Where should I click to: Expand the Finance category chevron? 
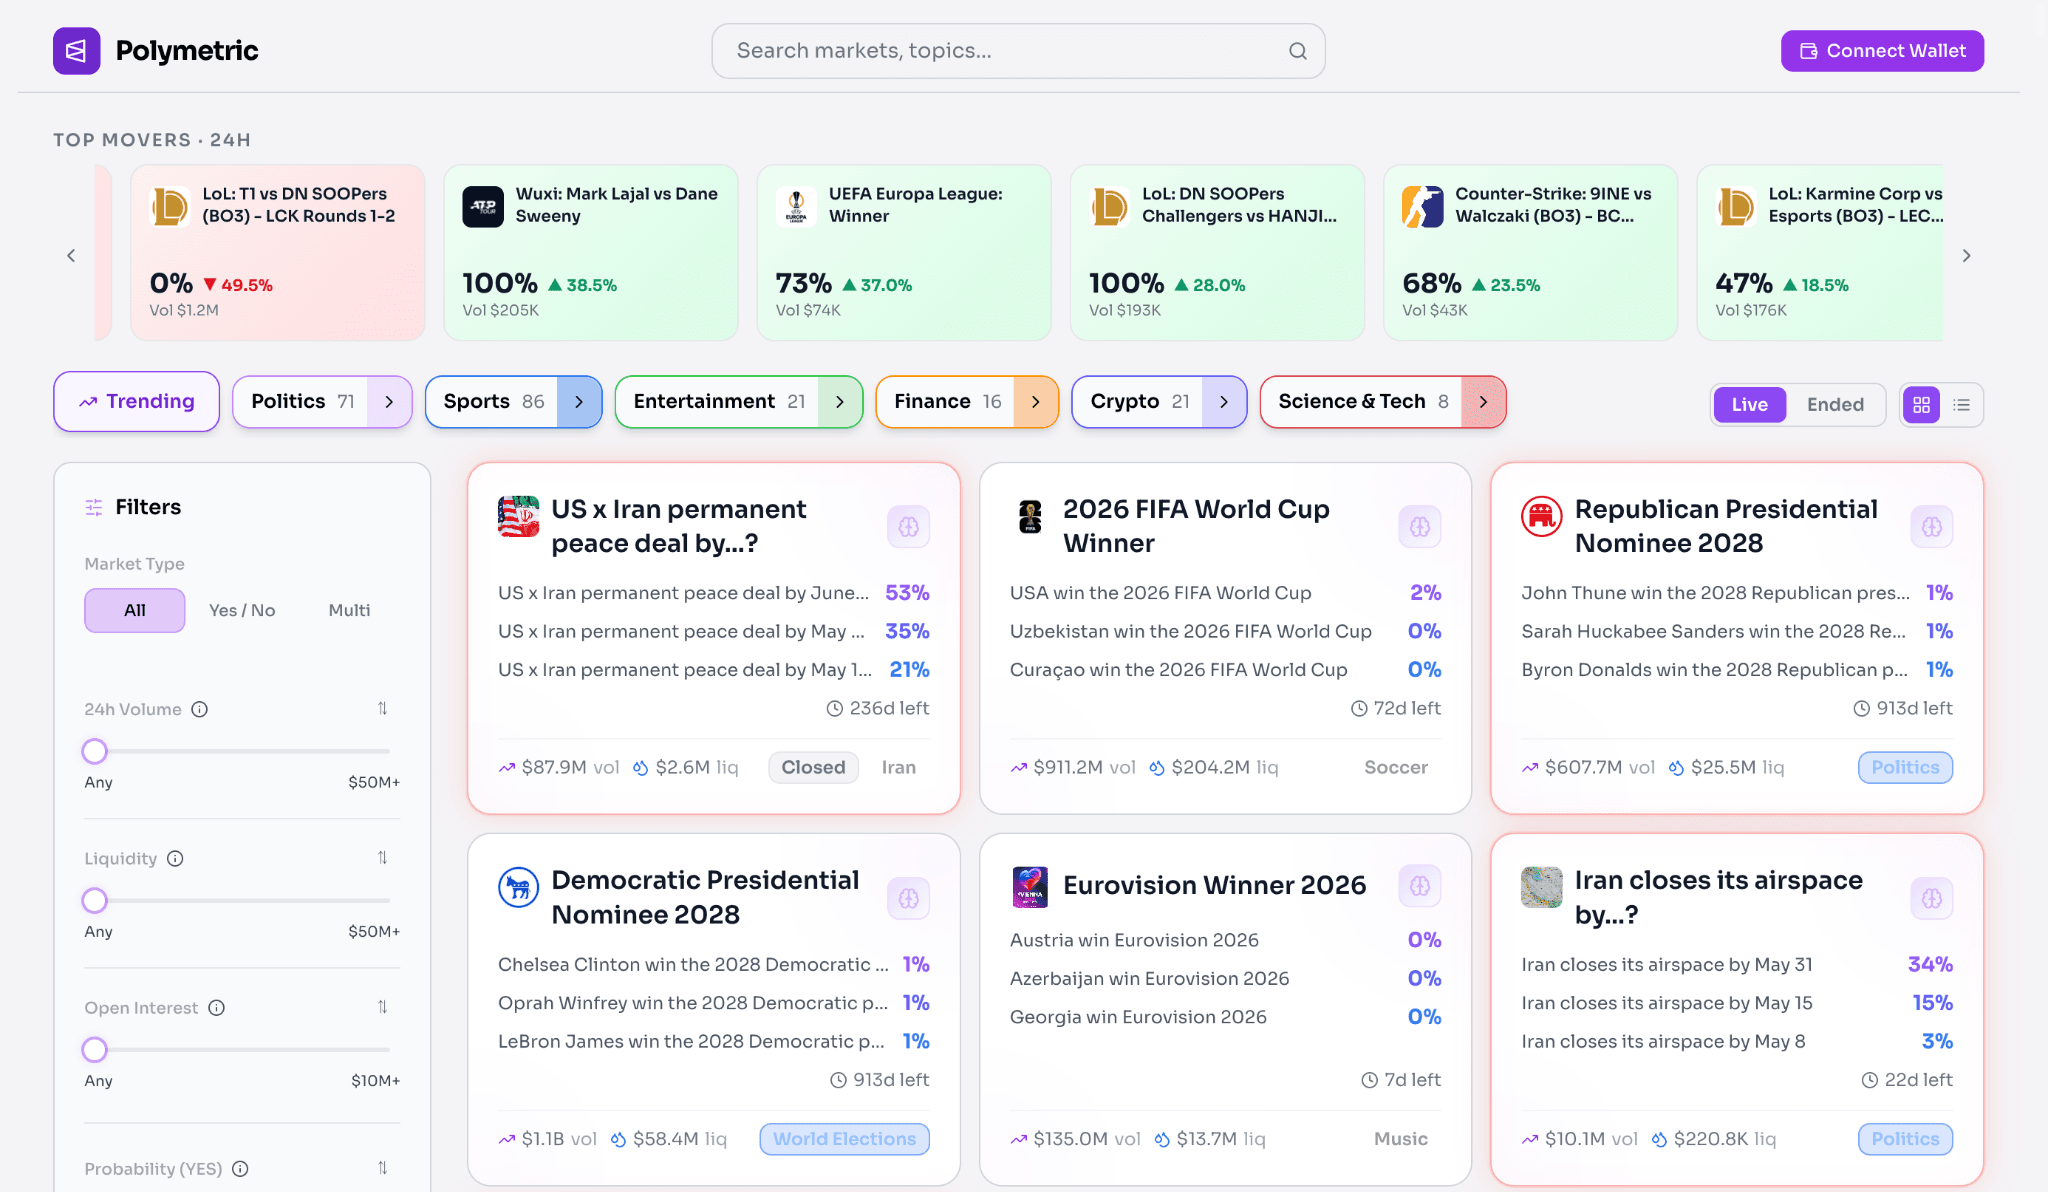tap(1036, 401)
